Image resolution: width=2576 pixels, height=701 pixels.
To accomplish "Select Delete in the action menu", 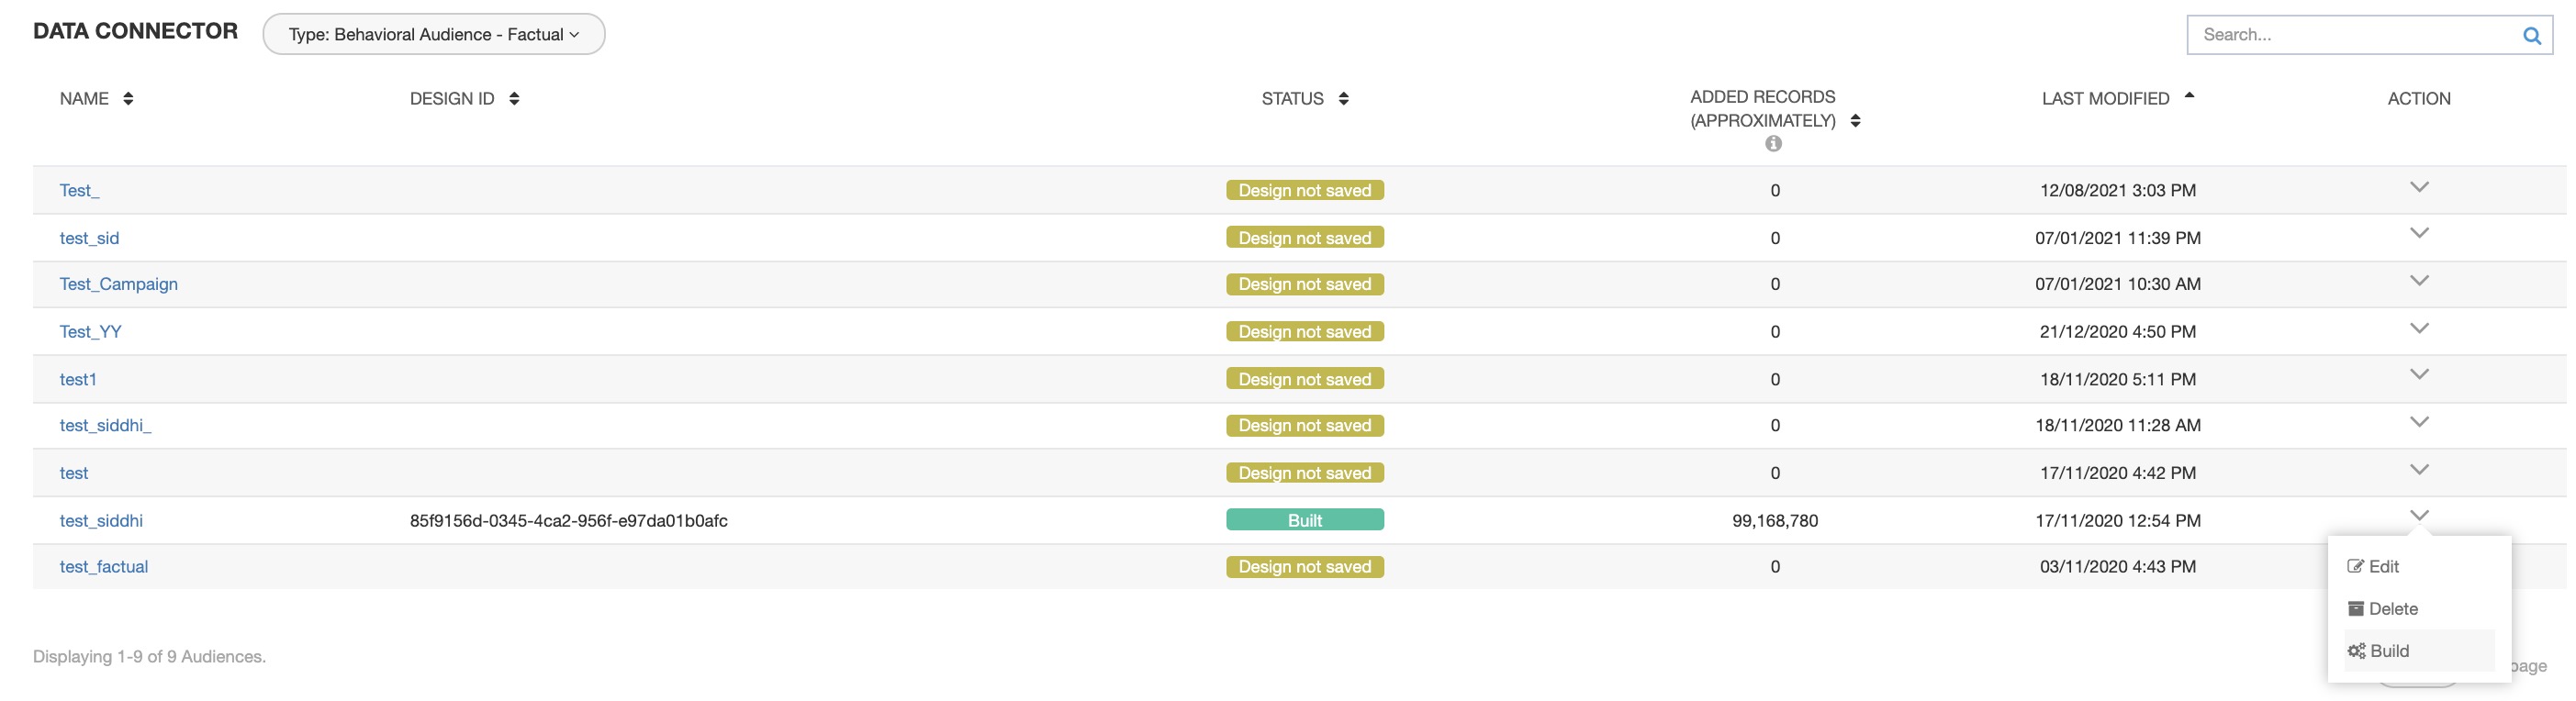I will tap(2391, 609).
